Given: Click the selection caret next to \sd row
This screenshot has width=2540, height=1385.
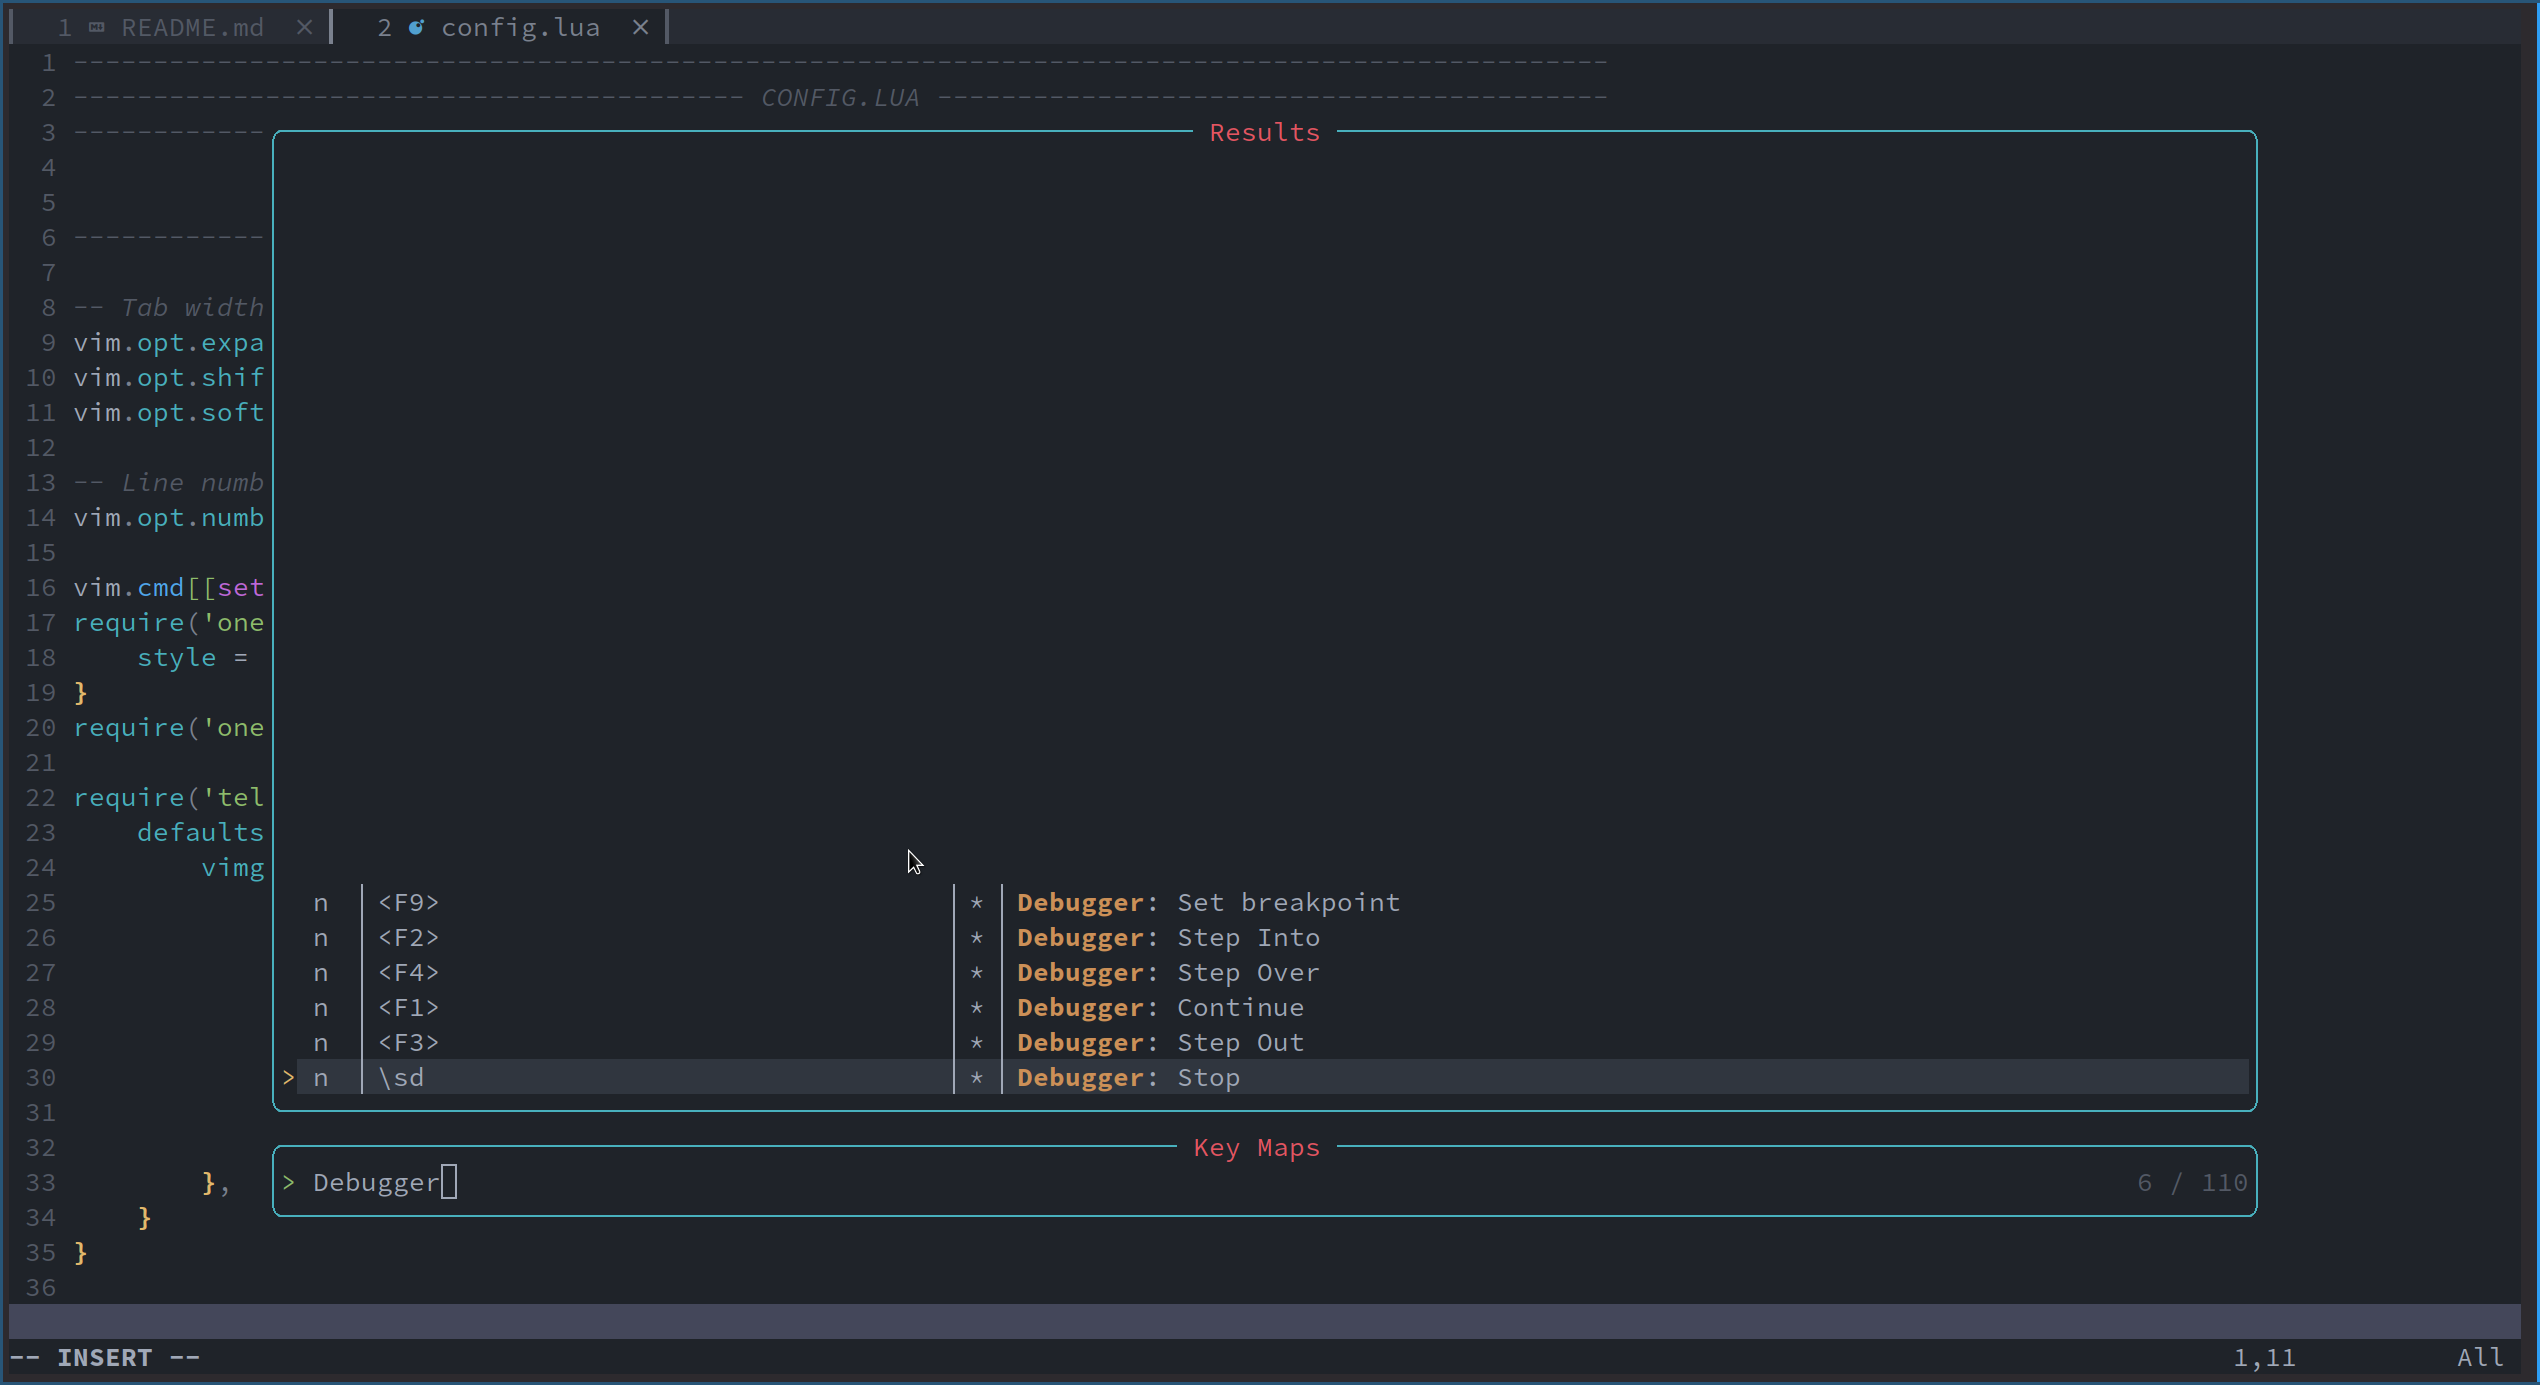Looking at the screenshot, I should point(288,1077).
